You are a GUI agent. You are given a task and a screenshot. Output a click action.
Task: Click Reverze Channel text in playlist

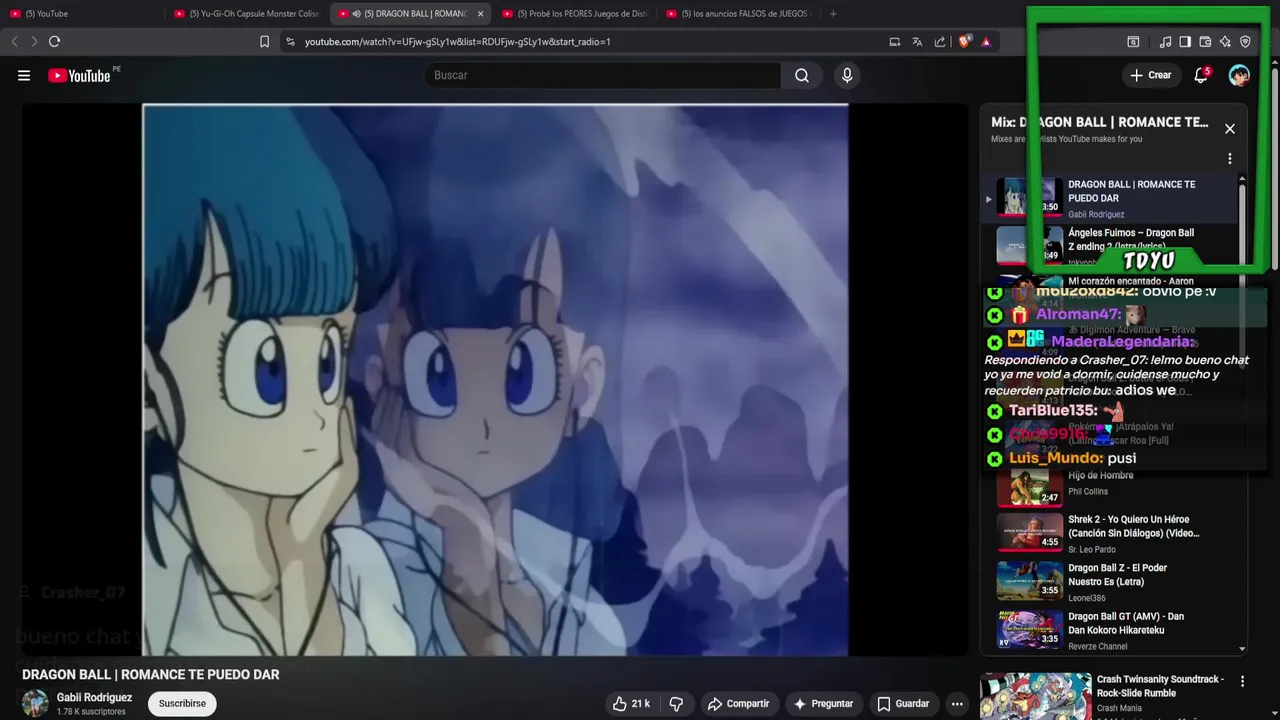click(x=1098, y=647)
